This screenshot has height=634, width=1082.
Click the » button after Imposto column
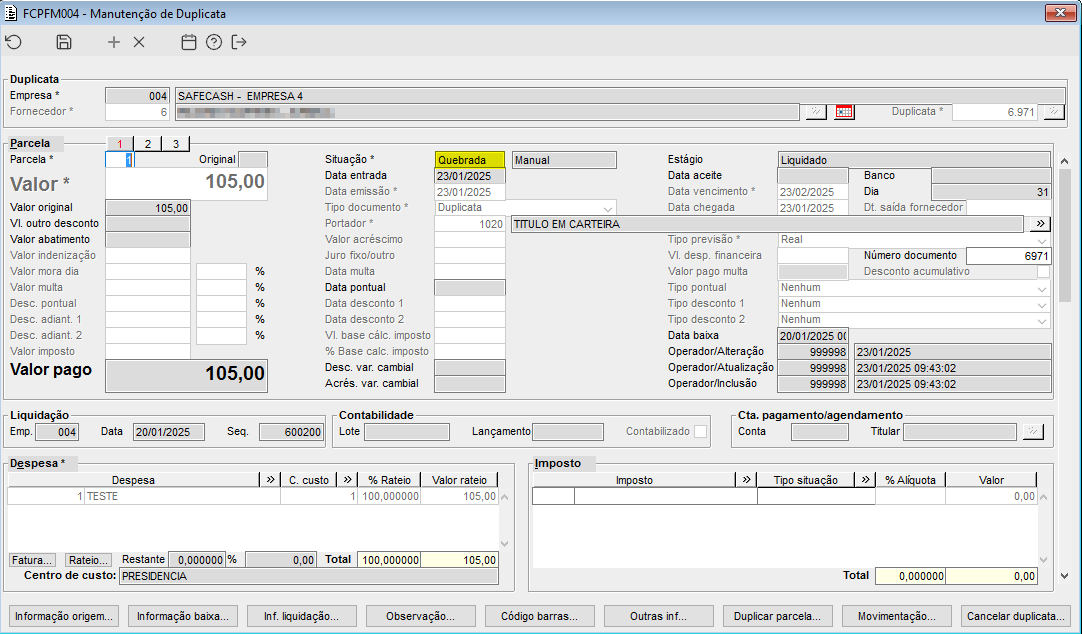pyautogui.click(x=746, y=479)
